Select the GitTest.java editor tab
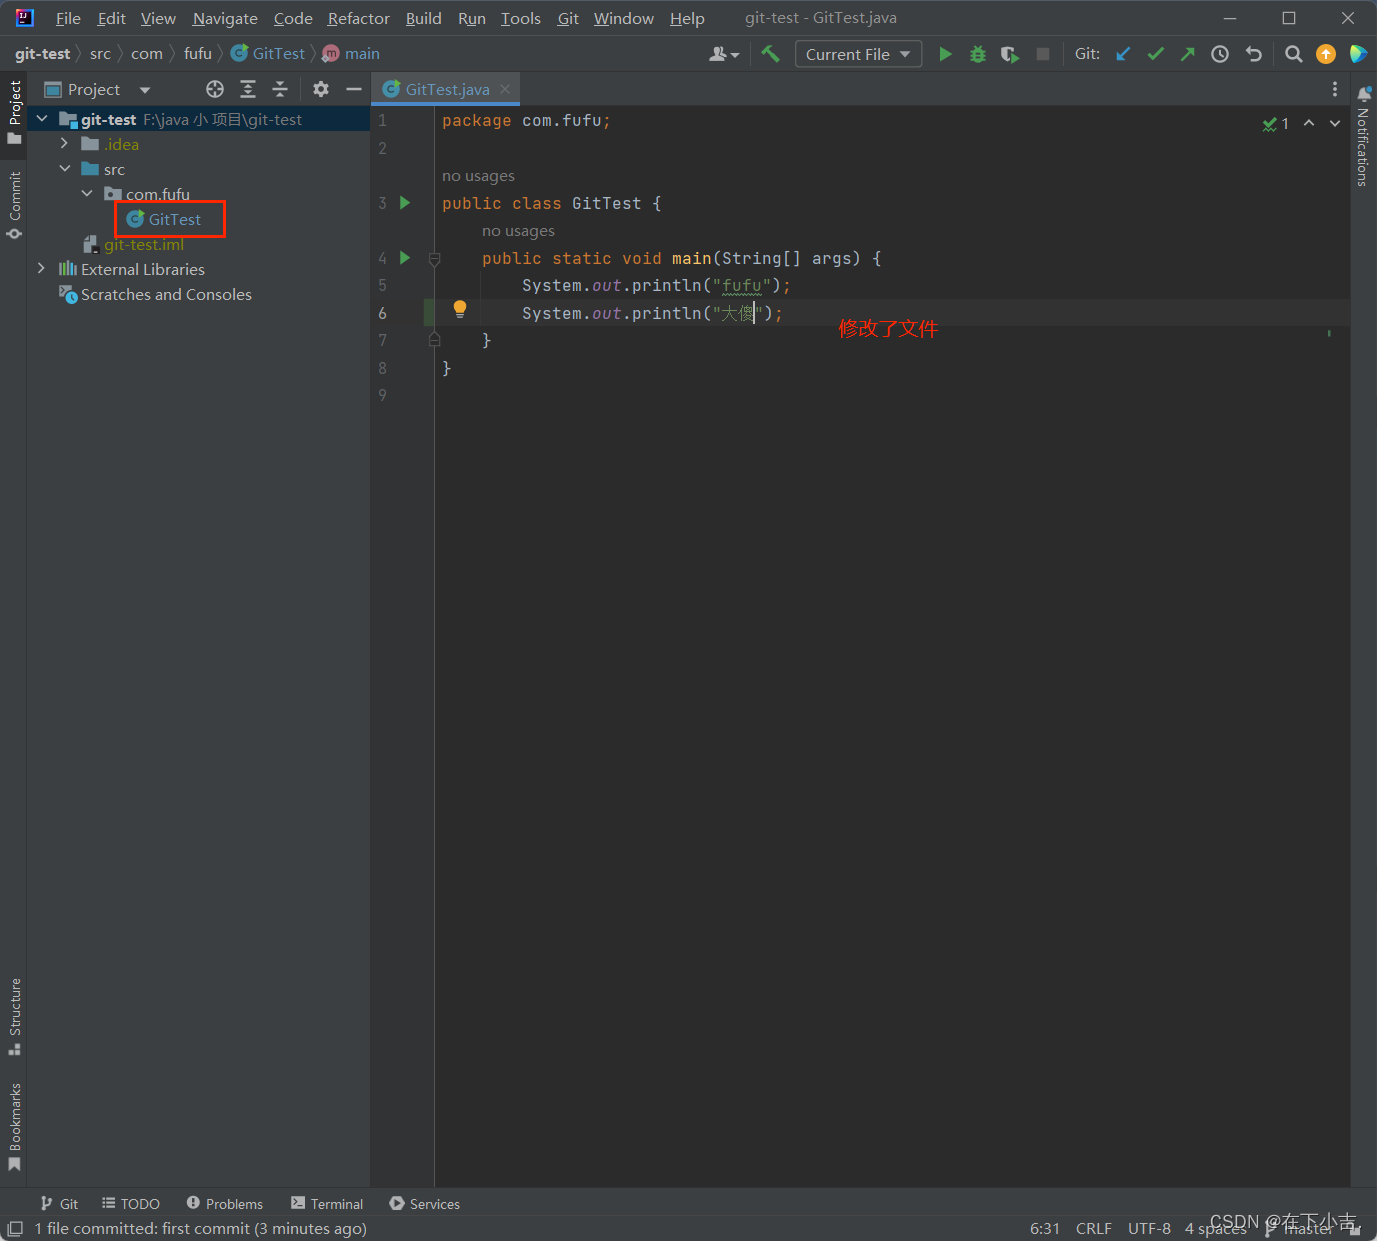This screenshot has width=1377, height=1241. click(x=447, y=89)
